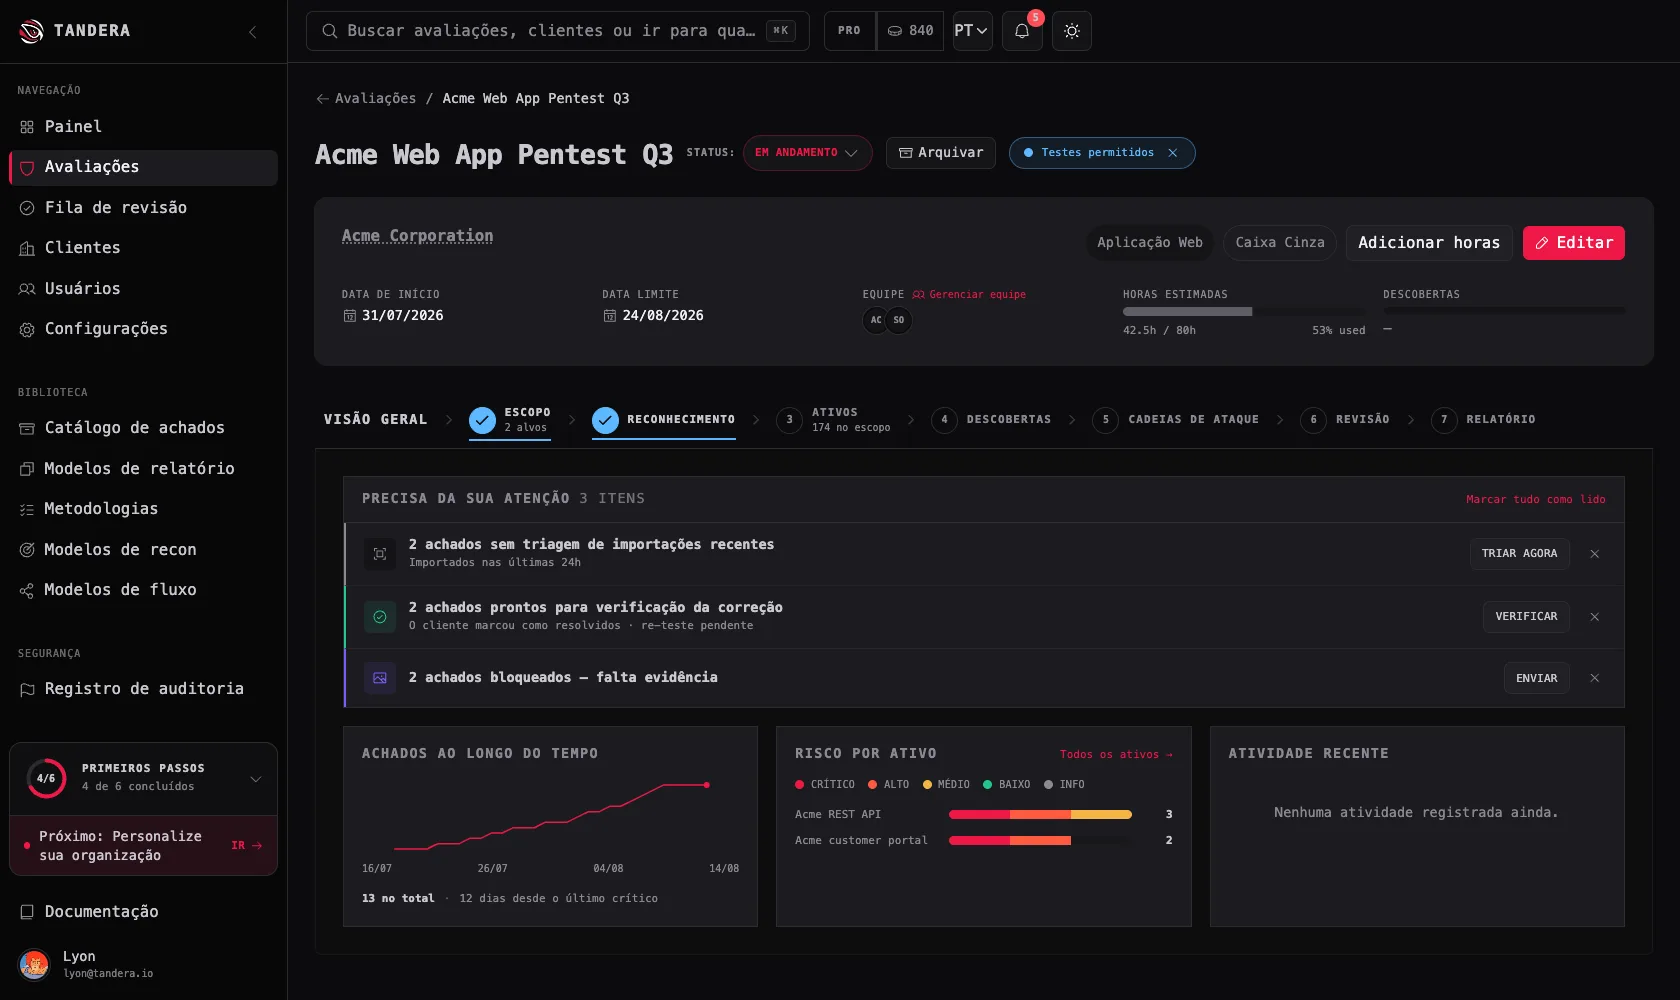Click Adicionar horas button
The height and width of the screenshot is (1000, 1680).
tap(1429, 243)
